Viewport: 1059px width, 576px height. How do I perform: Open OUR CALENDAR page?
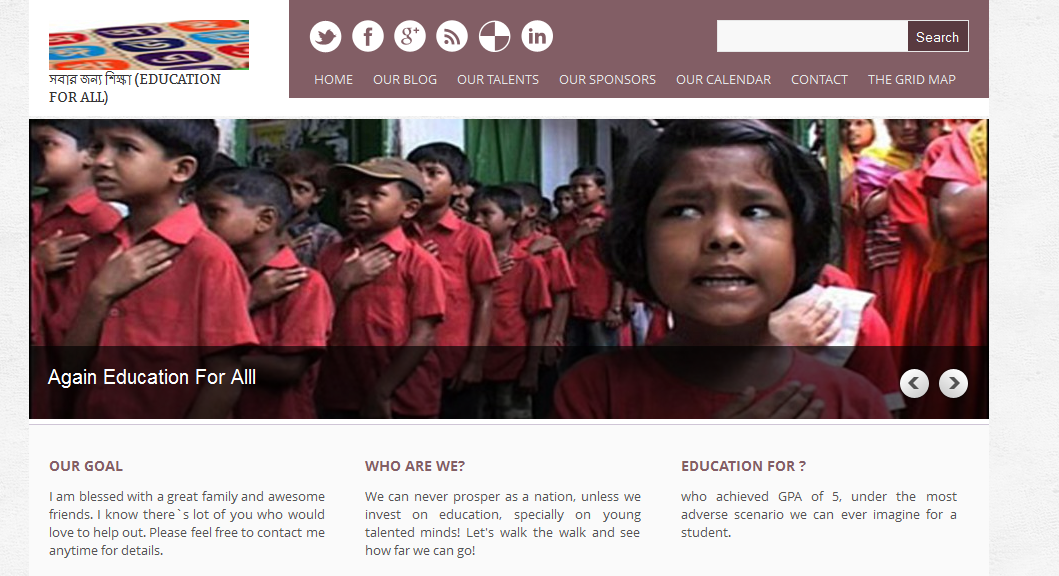click(x=723, y=80)
